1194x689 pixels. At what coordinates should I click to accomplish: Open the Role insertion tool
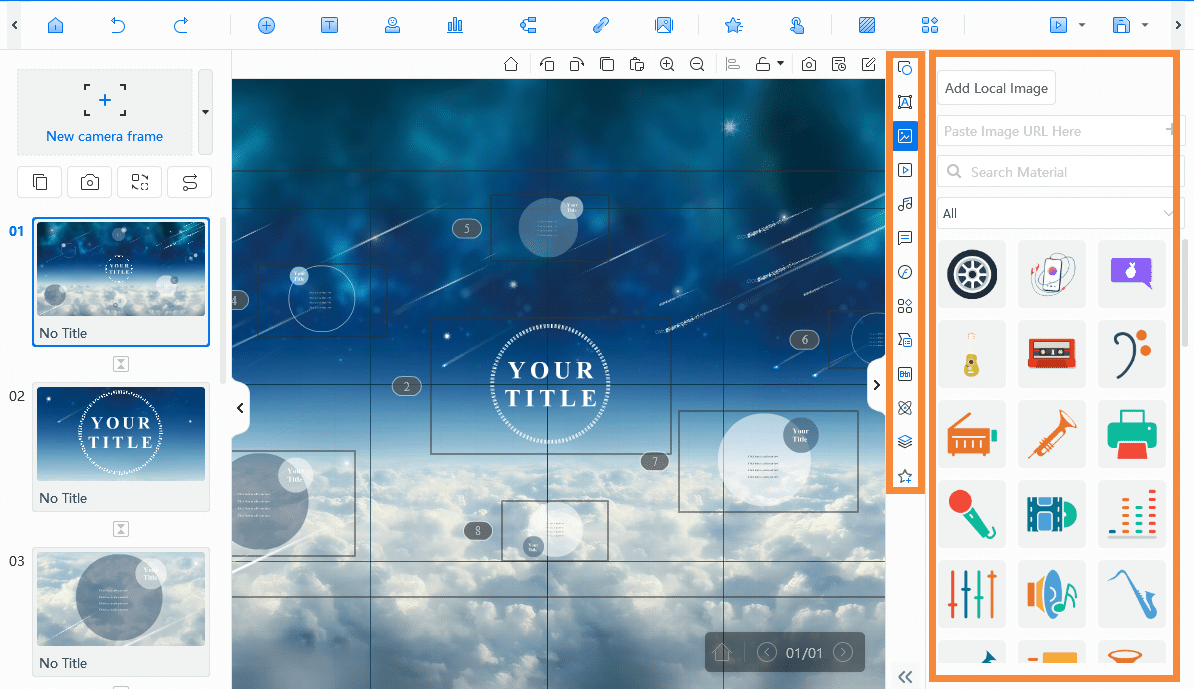pyautogui.click(x=392, y=25)
